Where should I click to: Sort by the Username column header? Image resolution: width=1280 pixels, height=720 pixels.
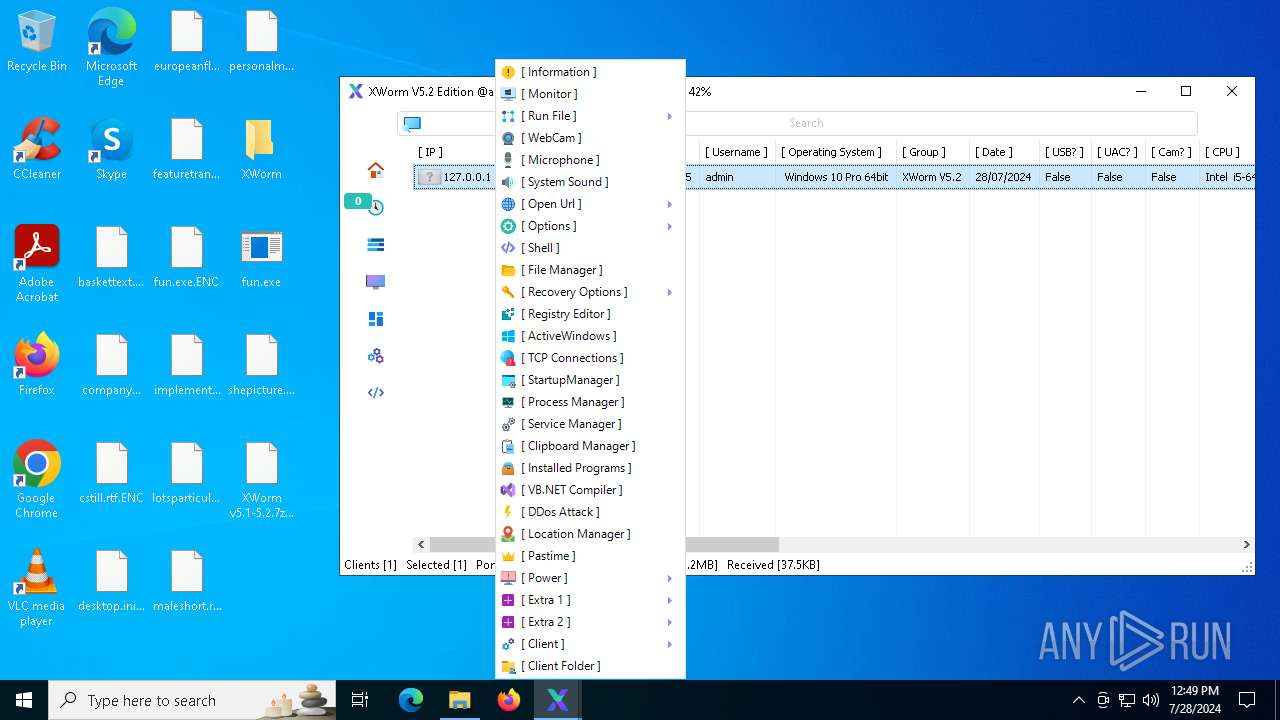[x=736, y=152]
